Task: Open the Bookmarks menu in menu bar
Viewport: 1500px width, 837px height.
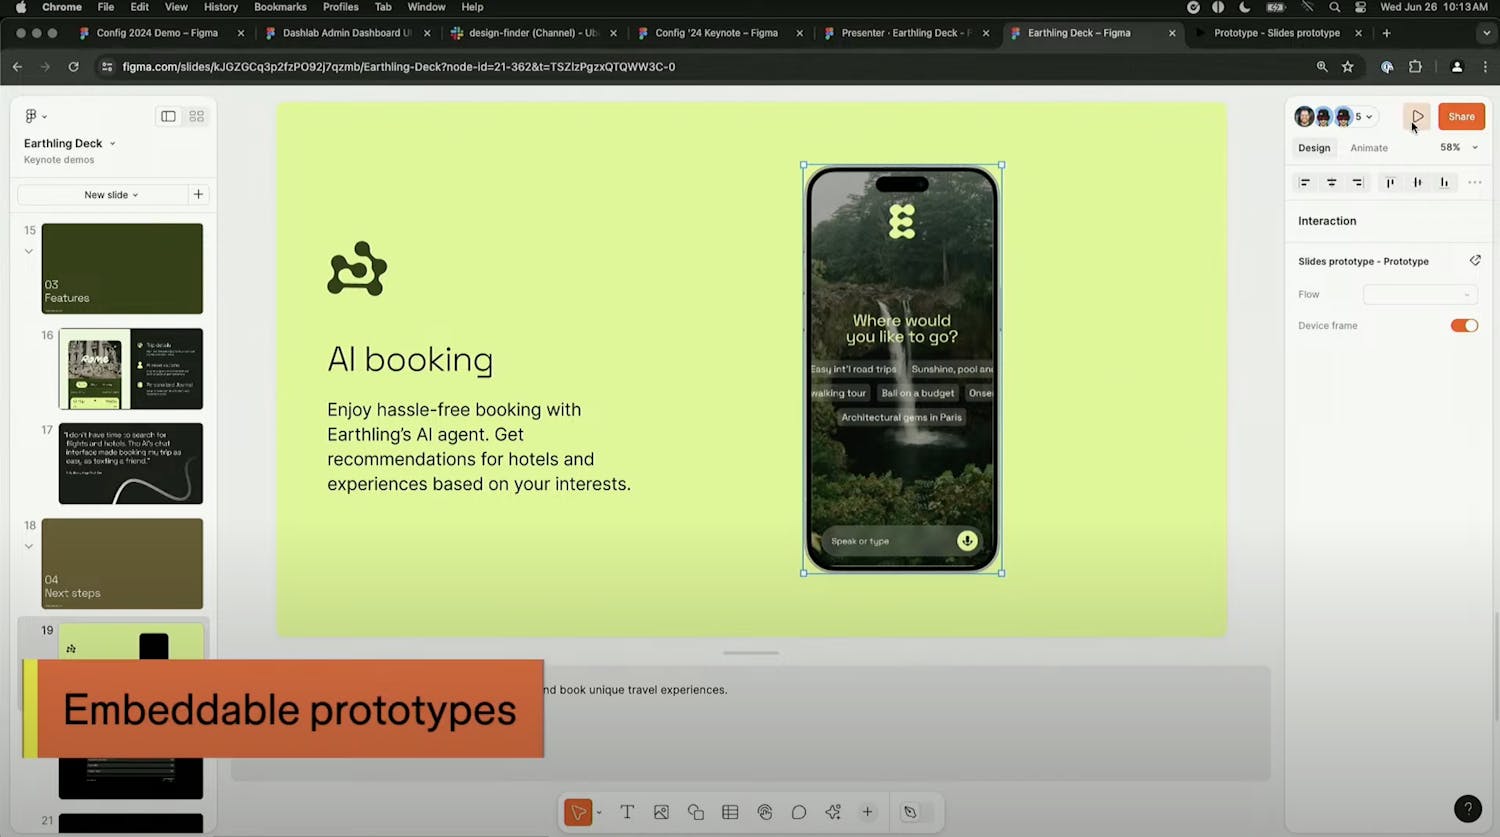Action: coord(280,7)
